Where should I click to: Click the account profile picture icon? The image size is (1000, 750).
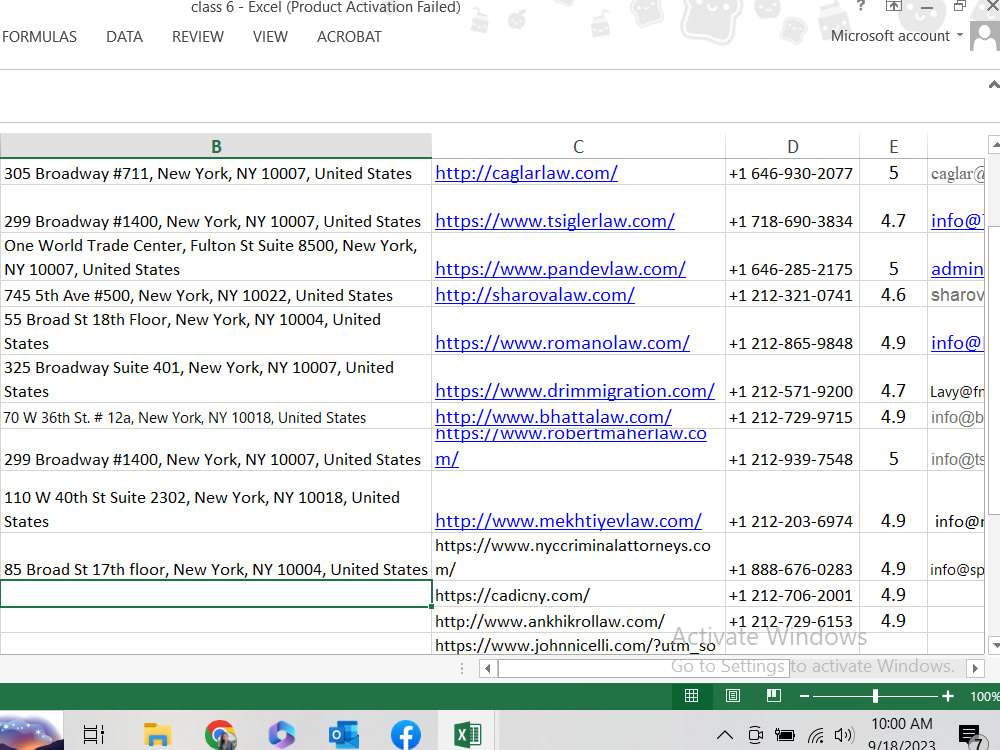coord(985,36)
